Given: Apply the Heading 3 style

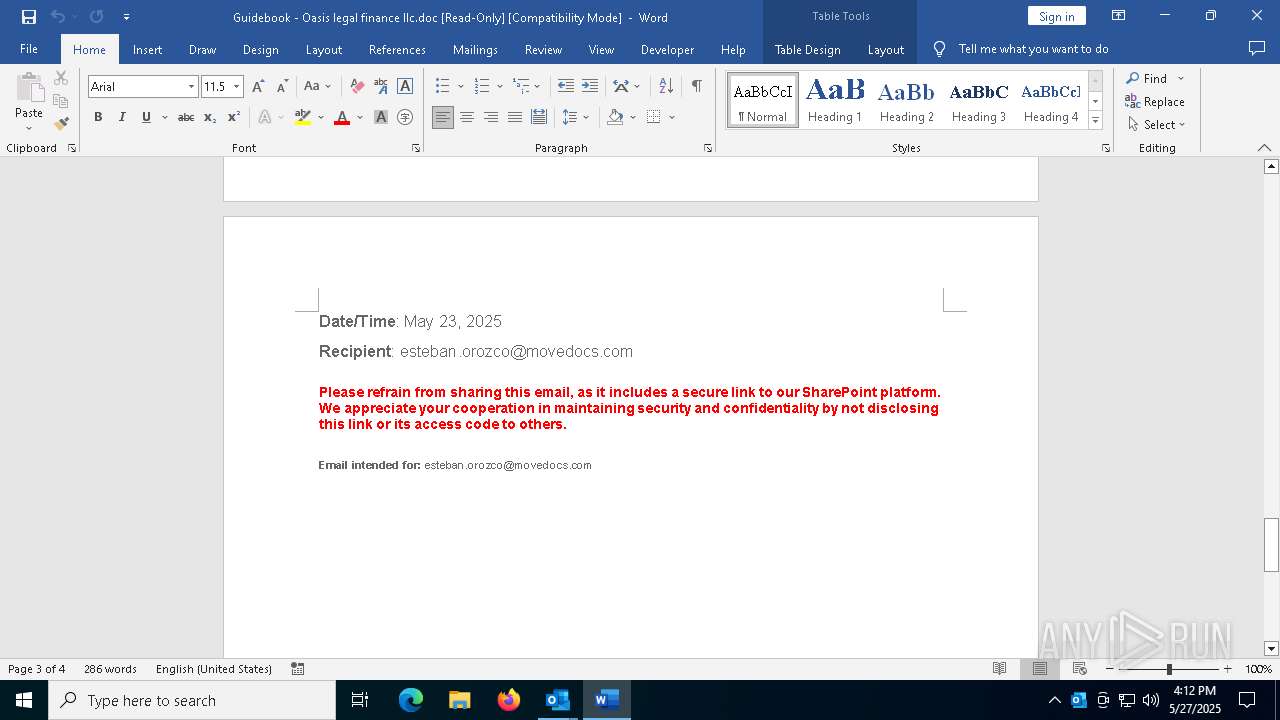Looking at the screenshot, I should (x=979, y=100).
